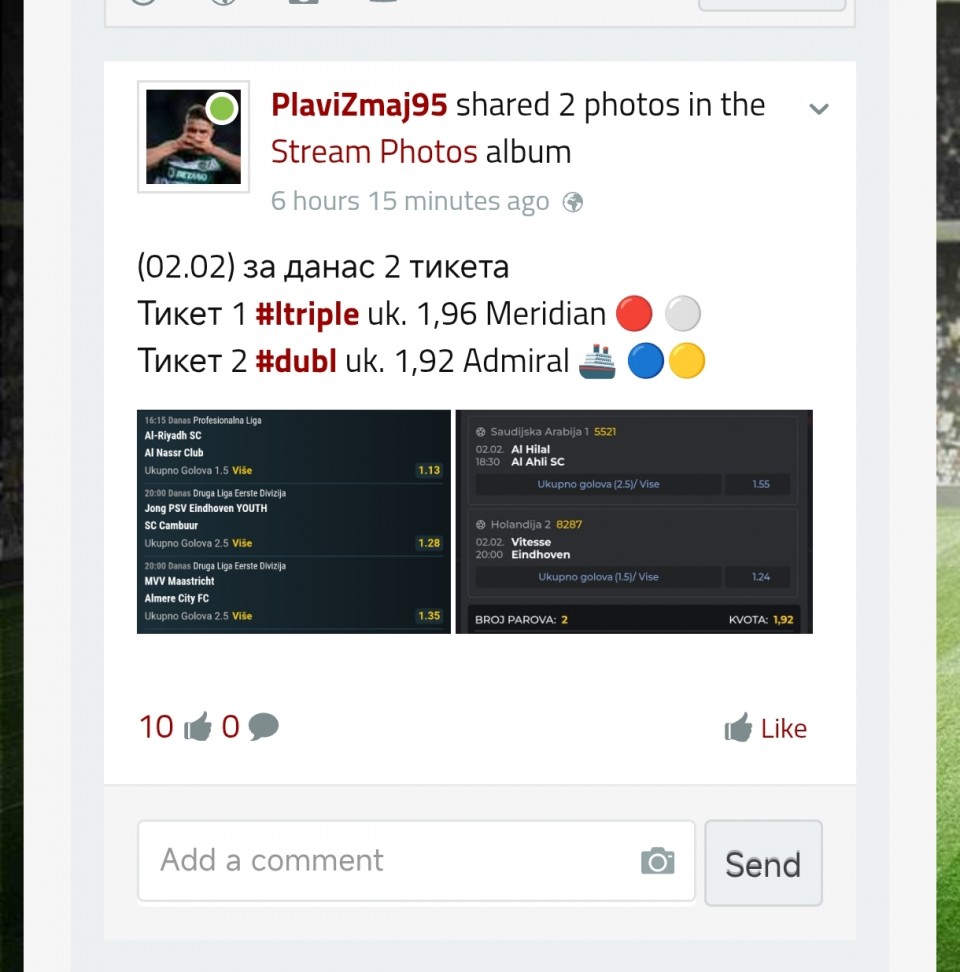Attach a photo with camera icon
This screenshot has height=972, width=960.
click(658, 861)
